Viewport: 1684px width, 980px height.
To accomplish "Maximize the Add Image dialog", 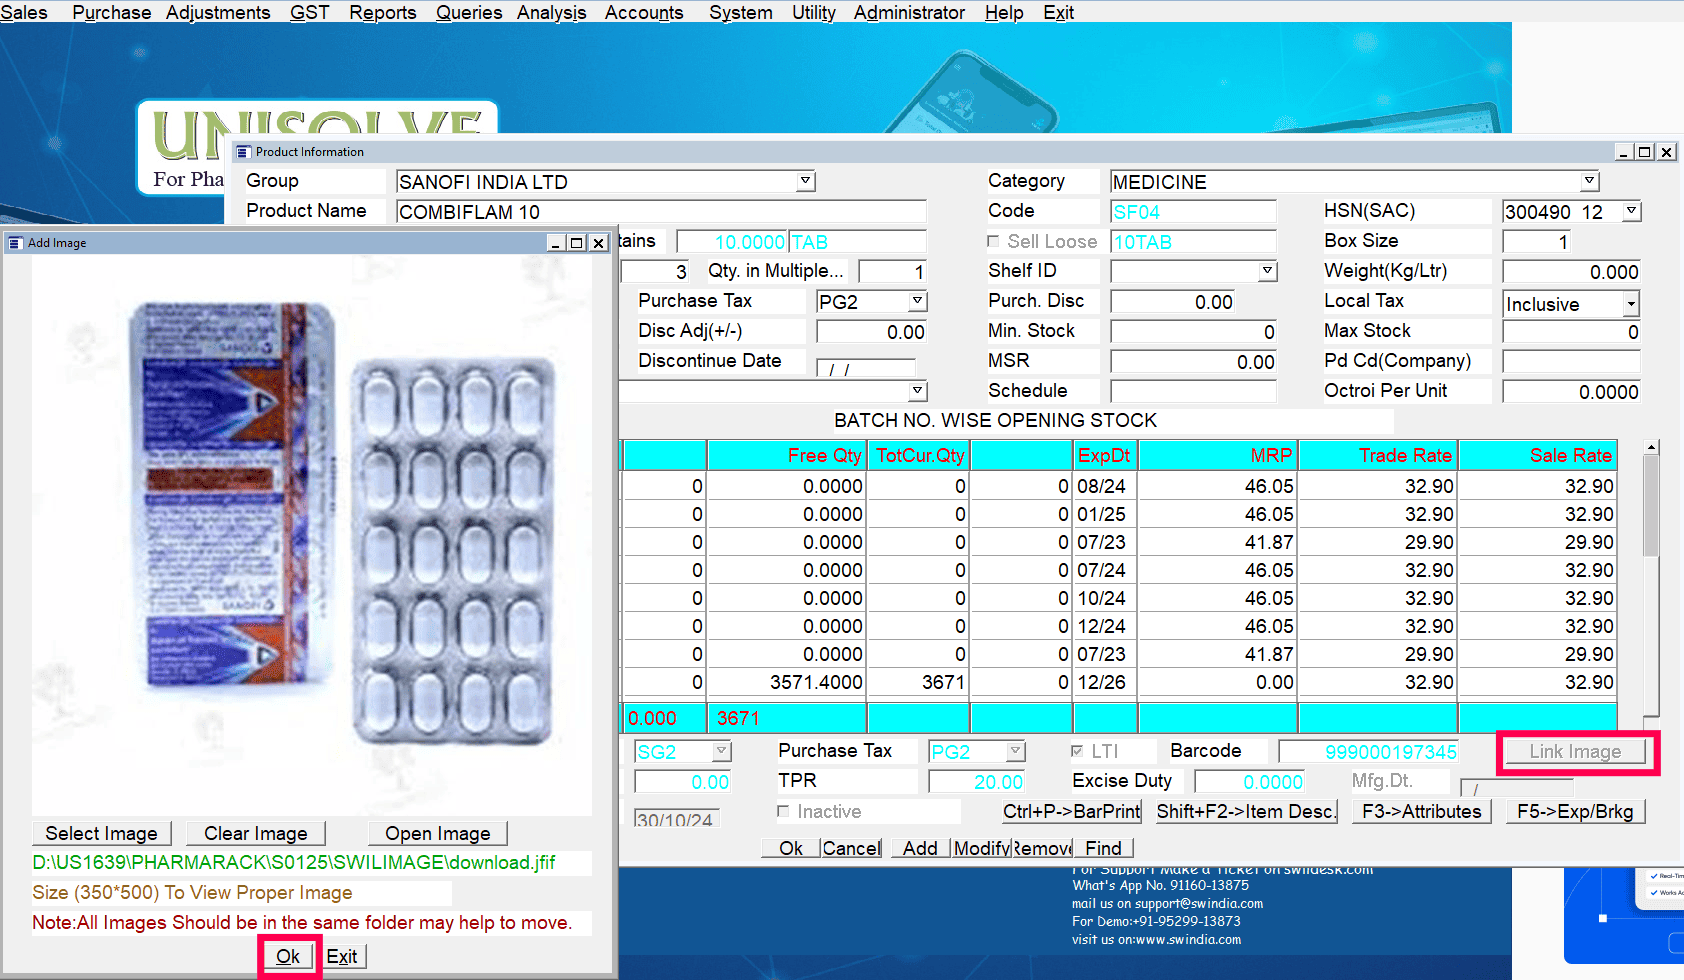I will click(577, 243).
